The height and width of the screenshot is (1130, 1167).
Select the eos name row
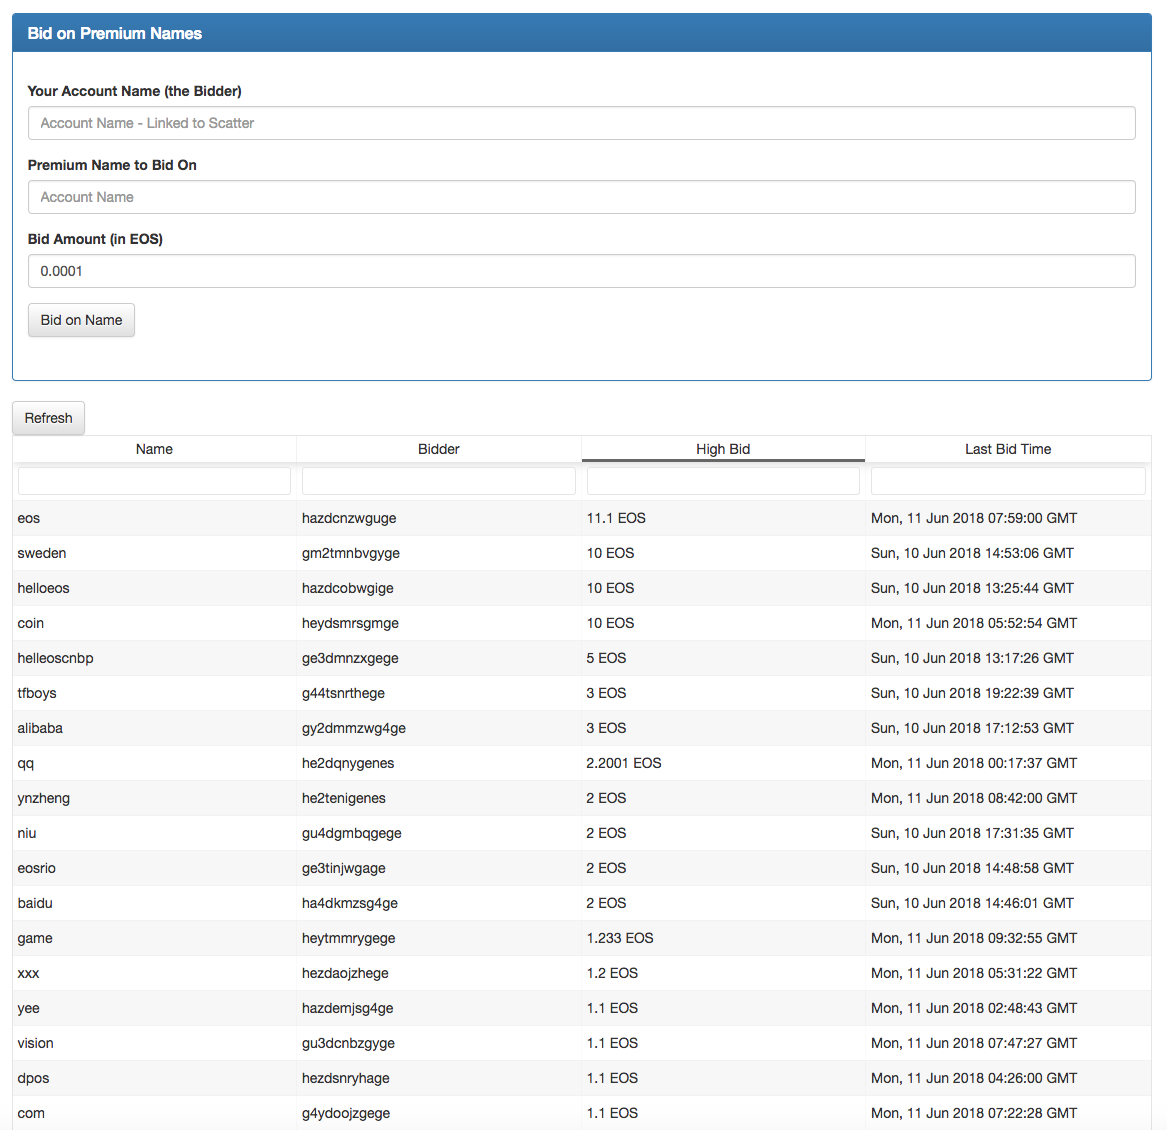pyautogui.click(x=582, y=518)
